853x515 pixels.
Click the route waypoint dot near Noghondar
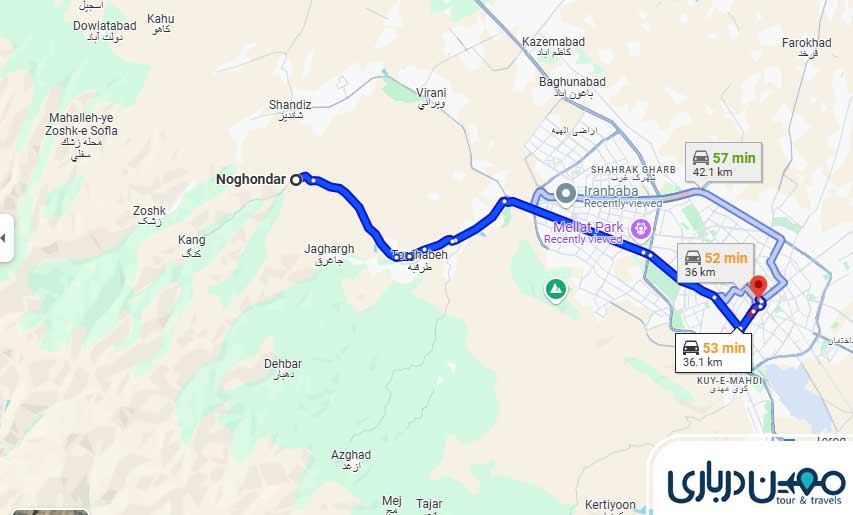tap(314, 181)
